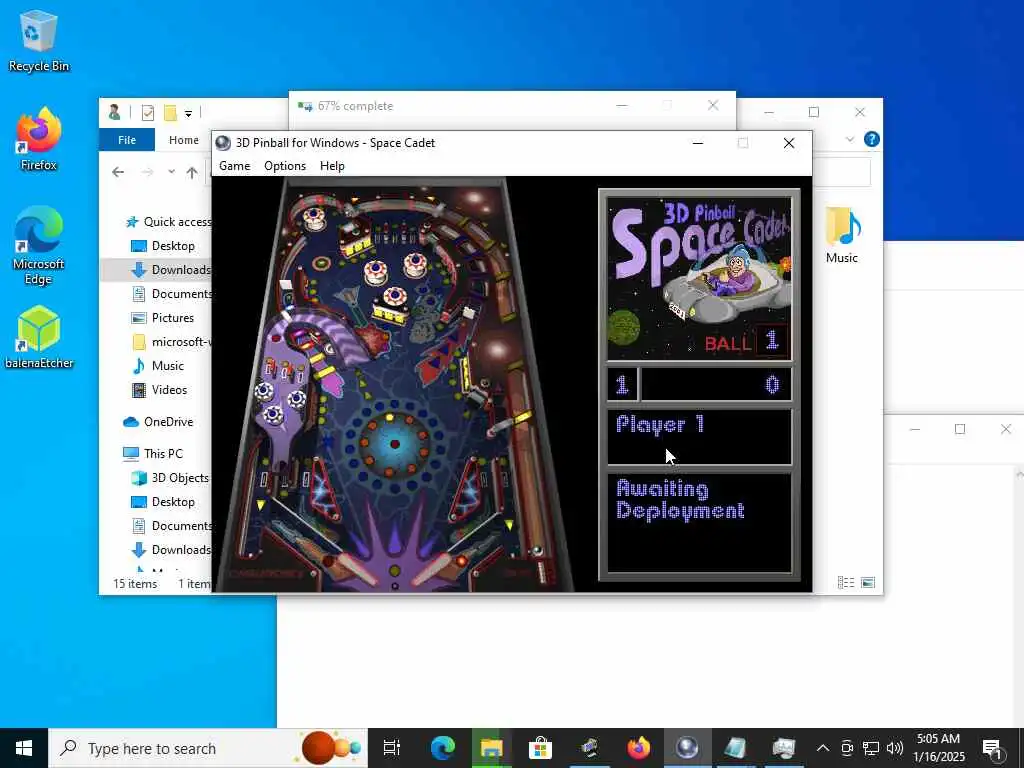Select Desktop under Quick access
Viewport: 1024px width, 768px height.
pyautogui.click(x=163, y=246)
